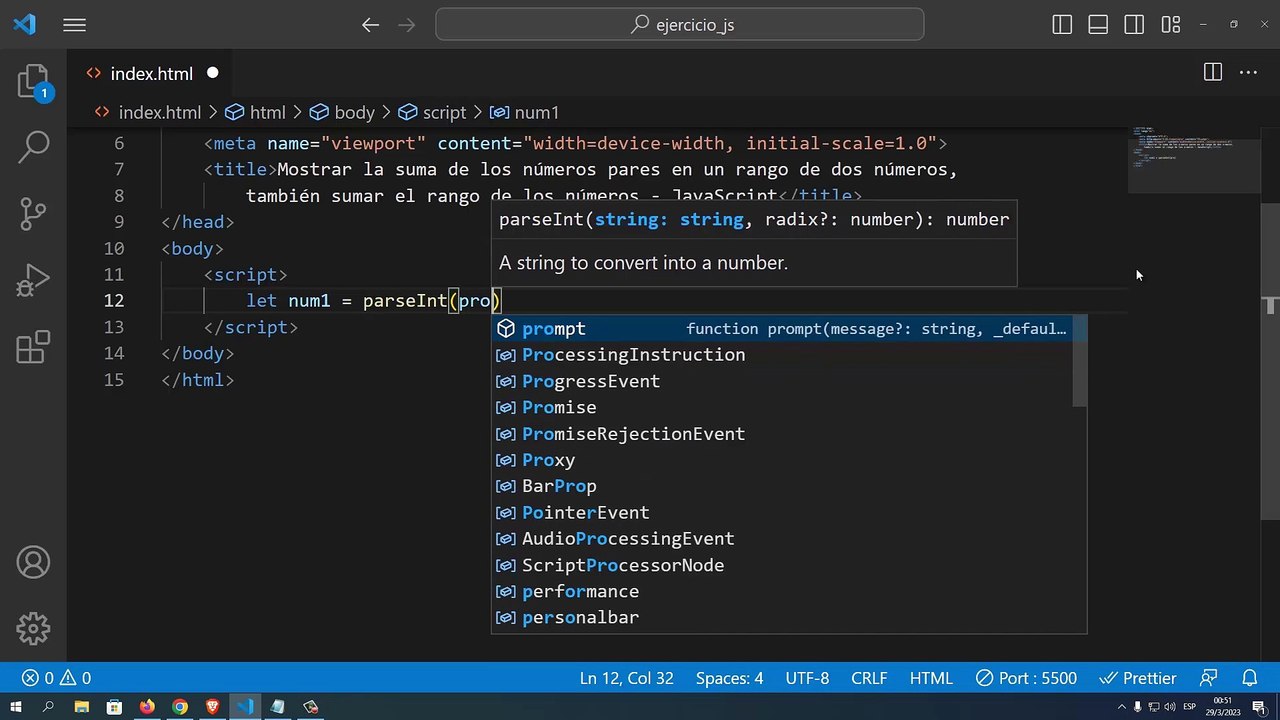
Task: Toggle the primary side bar layout button
Action: tap(1062, 25)
